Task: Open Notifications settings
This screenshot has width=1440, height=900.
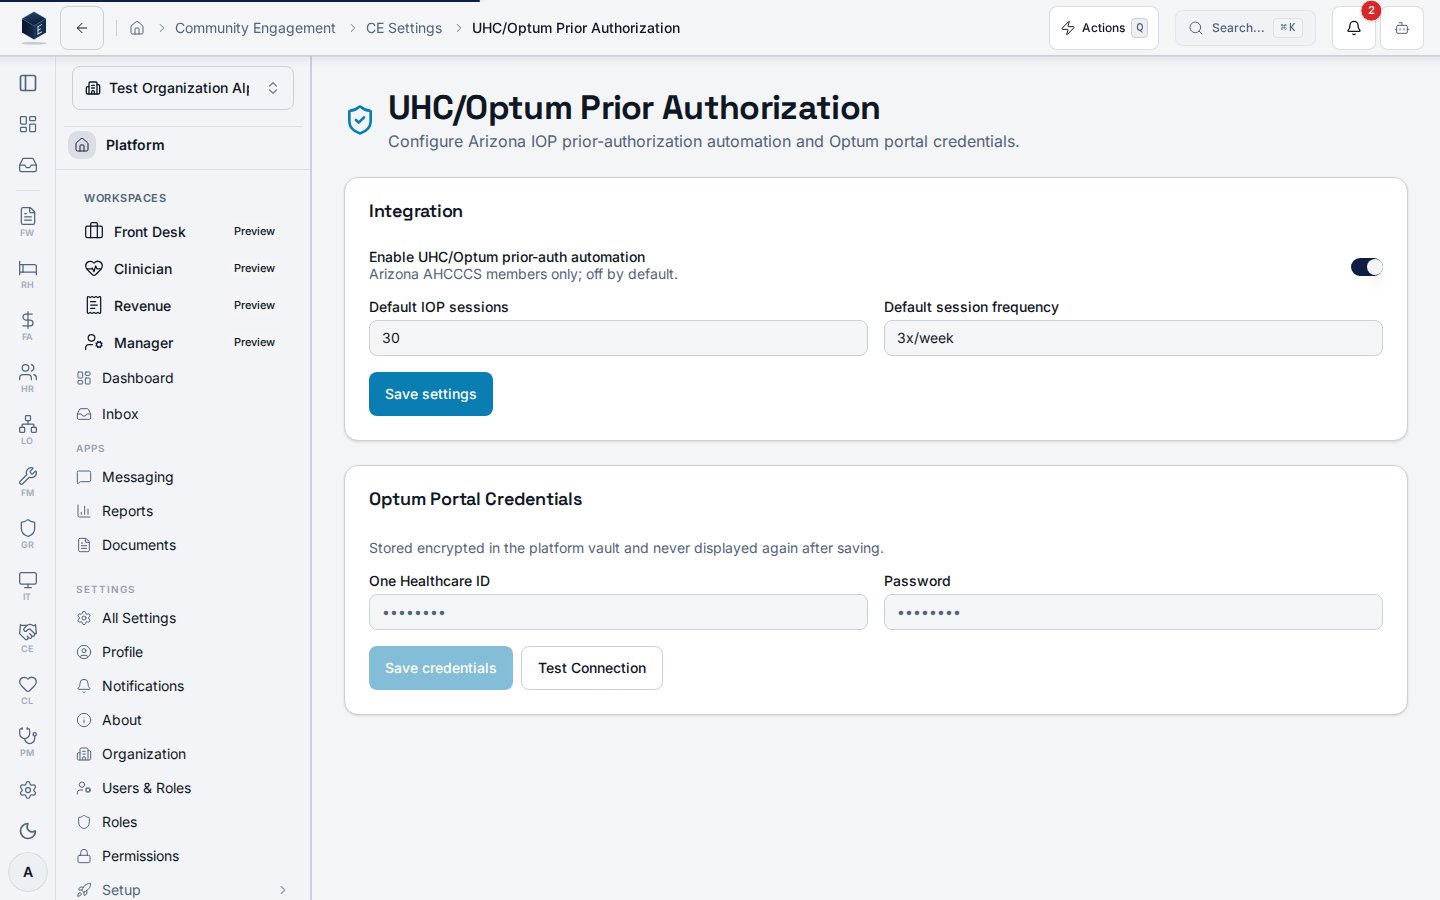Action: click(183, 686)
